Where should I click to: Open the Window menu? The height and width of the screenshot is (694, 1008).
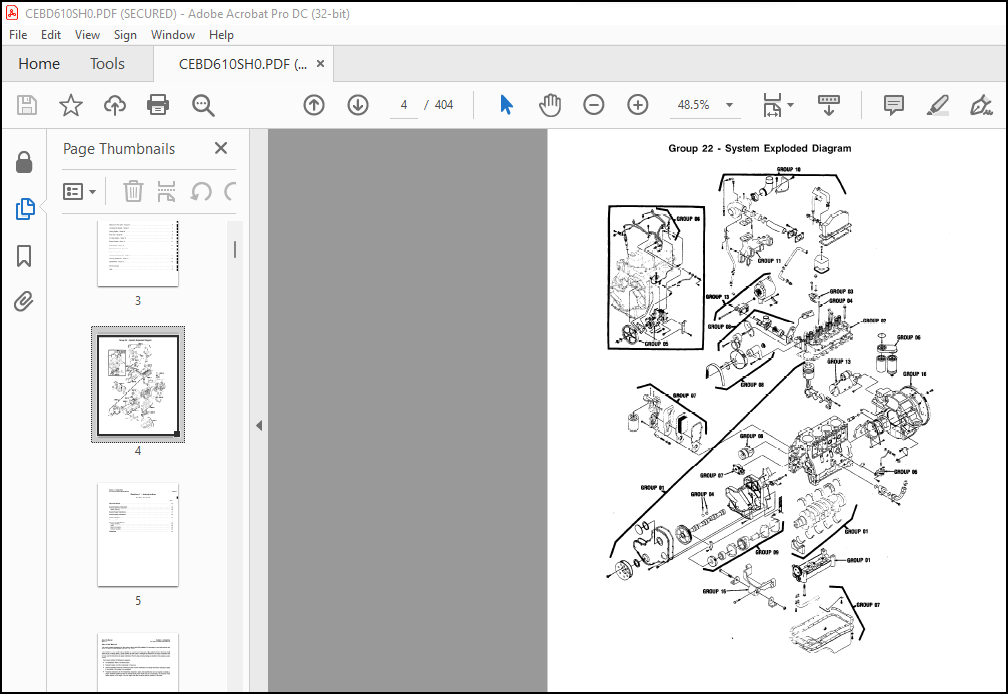(x=173, y=35)
